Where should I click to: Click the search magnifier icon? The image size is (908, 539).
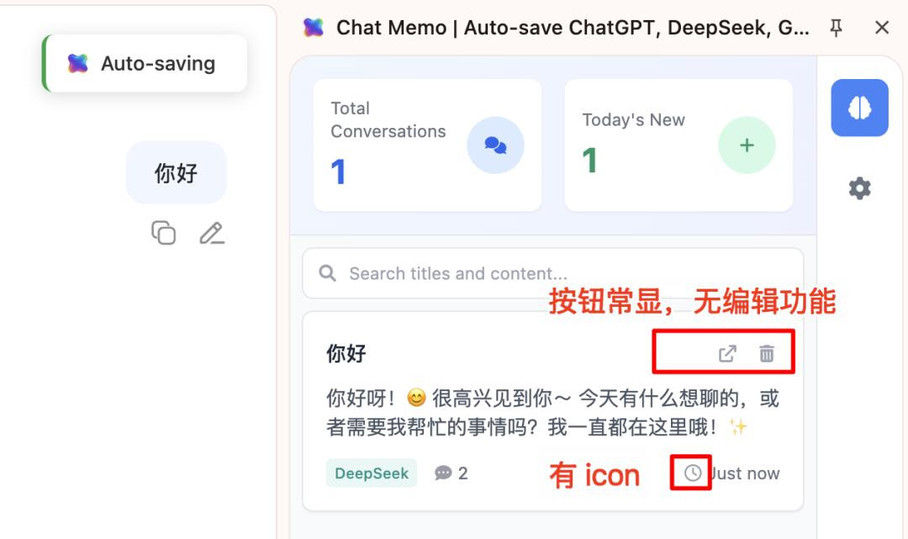coord(327,273)
